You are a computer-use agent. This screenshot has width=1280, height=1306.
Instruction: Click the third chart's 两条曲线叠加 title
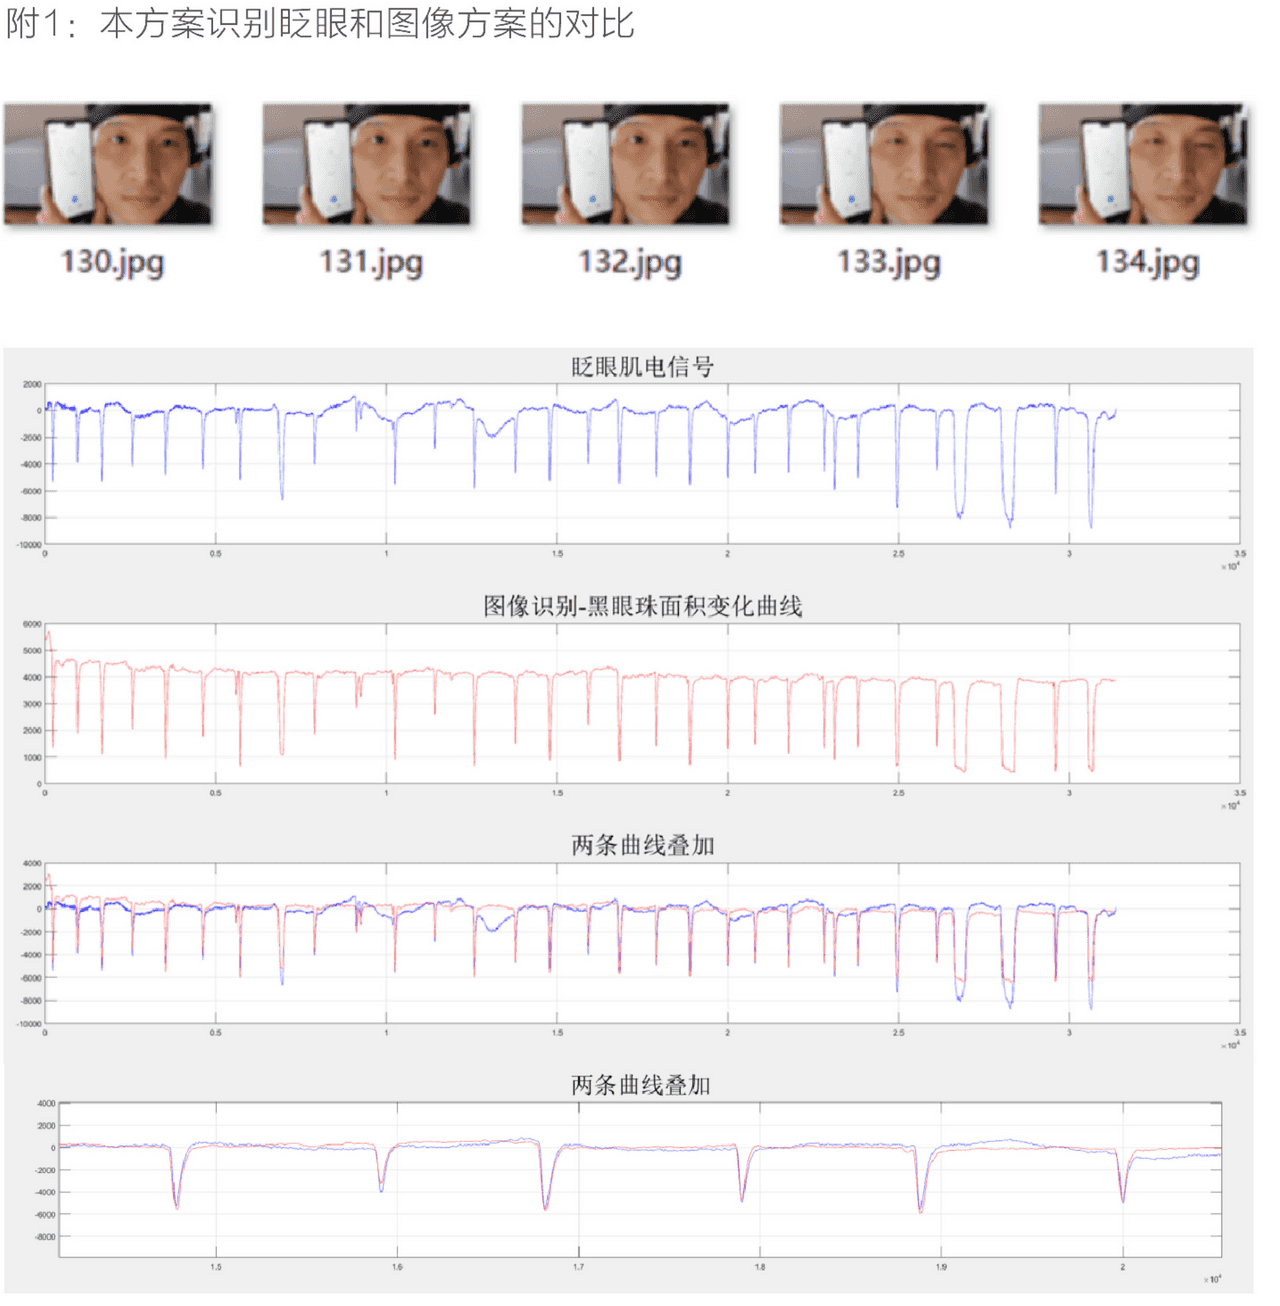click(643, 845)
